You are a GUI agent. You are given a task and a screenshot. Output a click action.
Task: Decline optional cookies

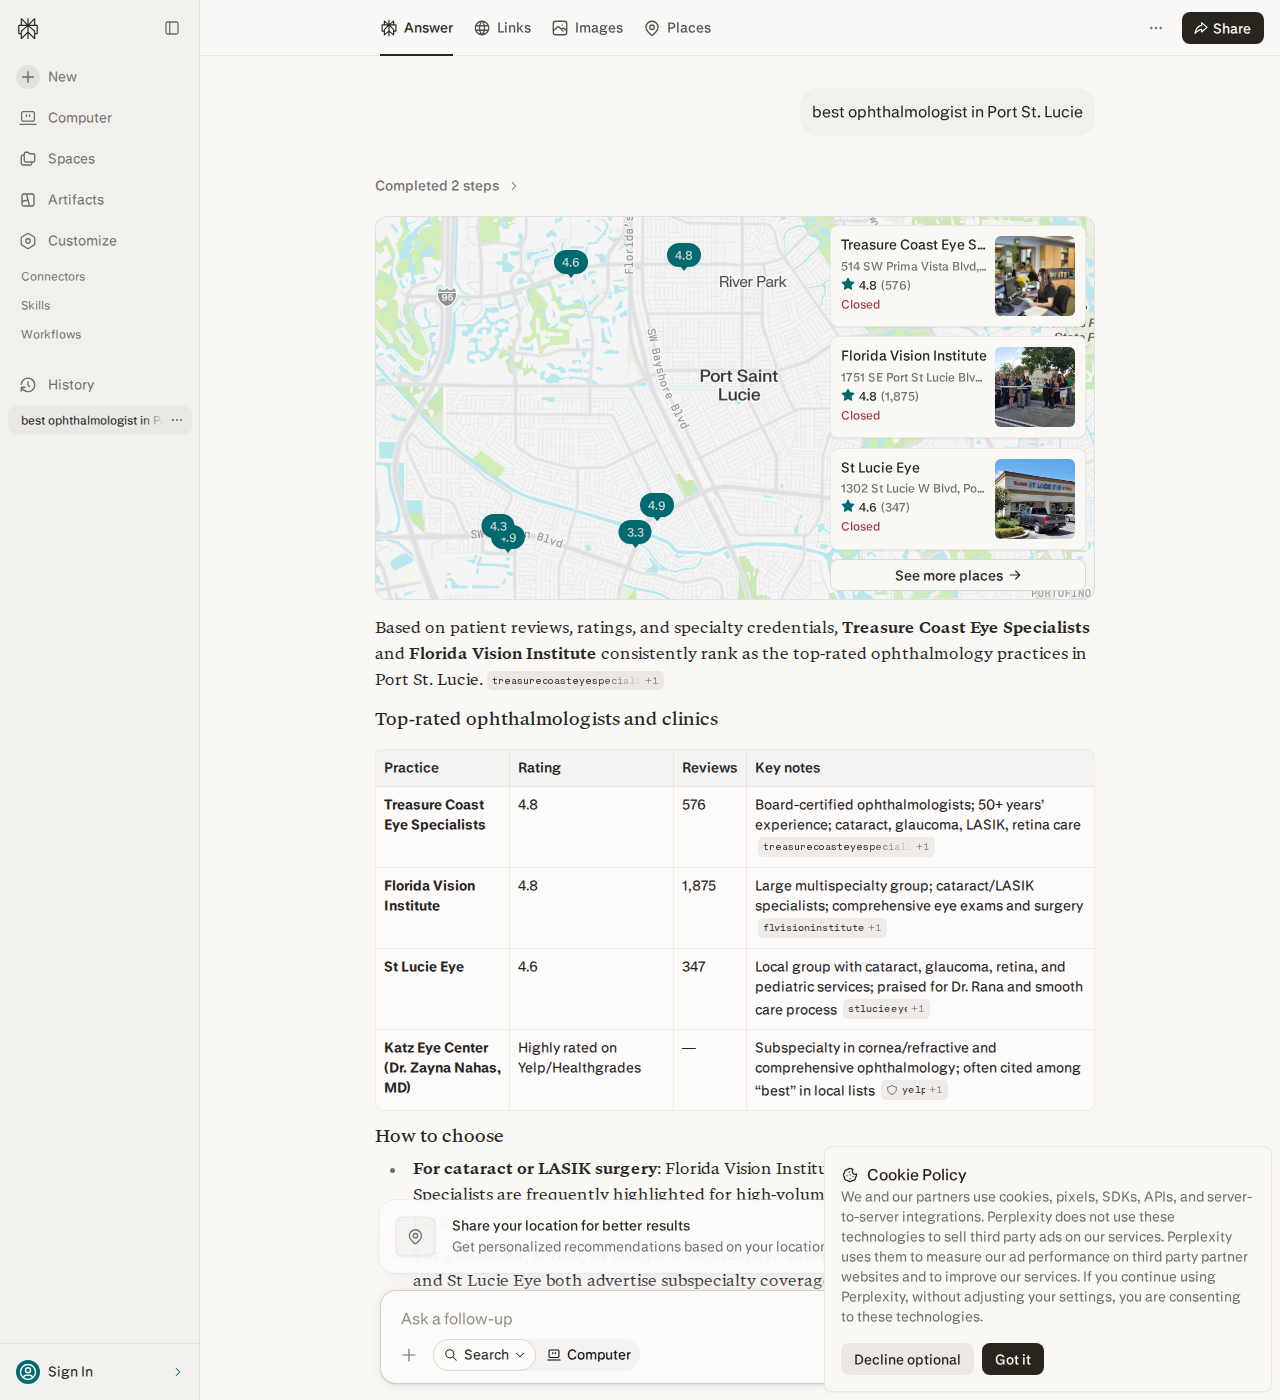tap(907, 1359)
